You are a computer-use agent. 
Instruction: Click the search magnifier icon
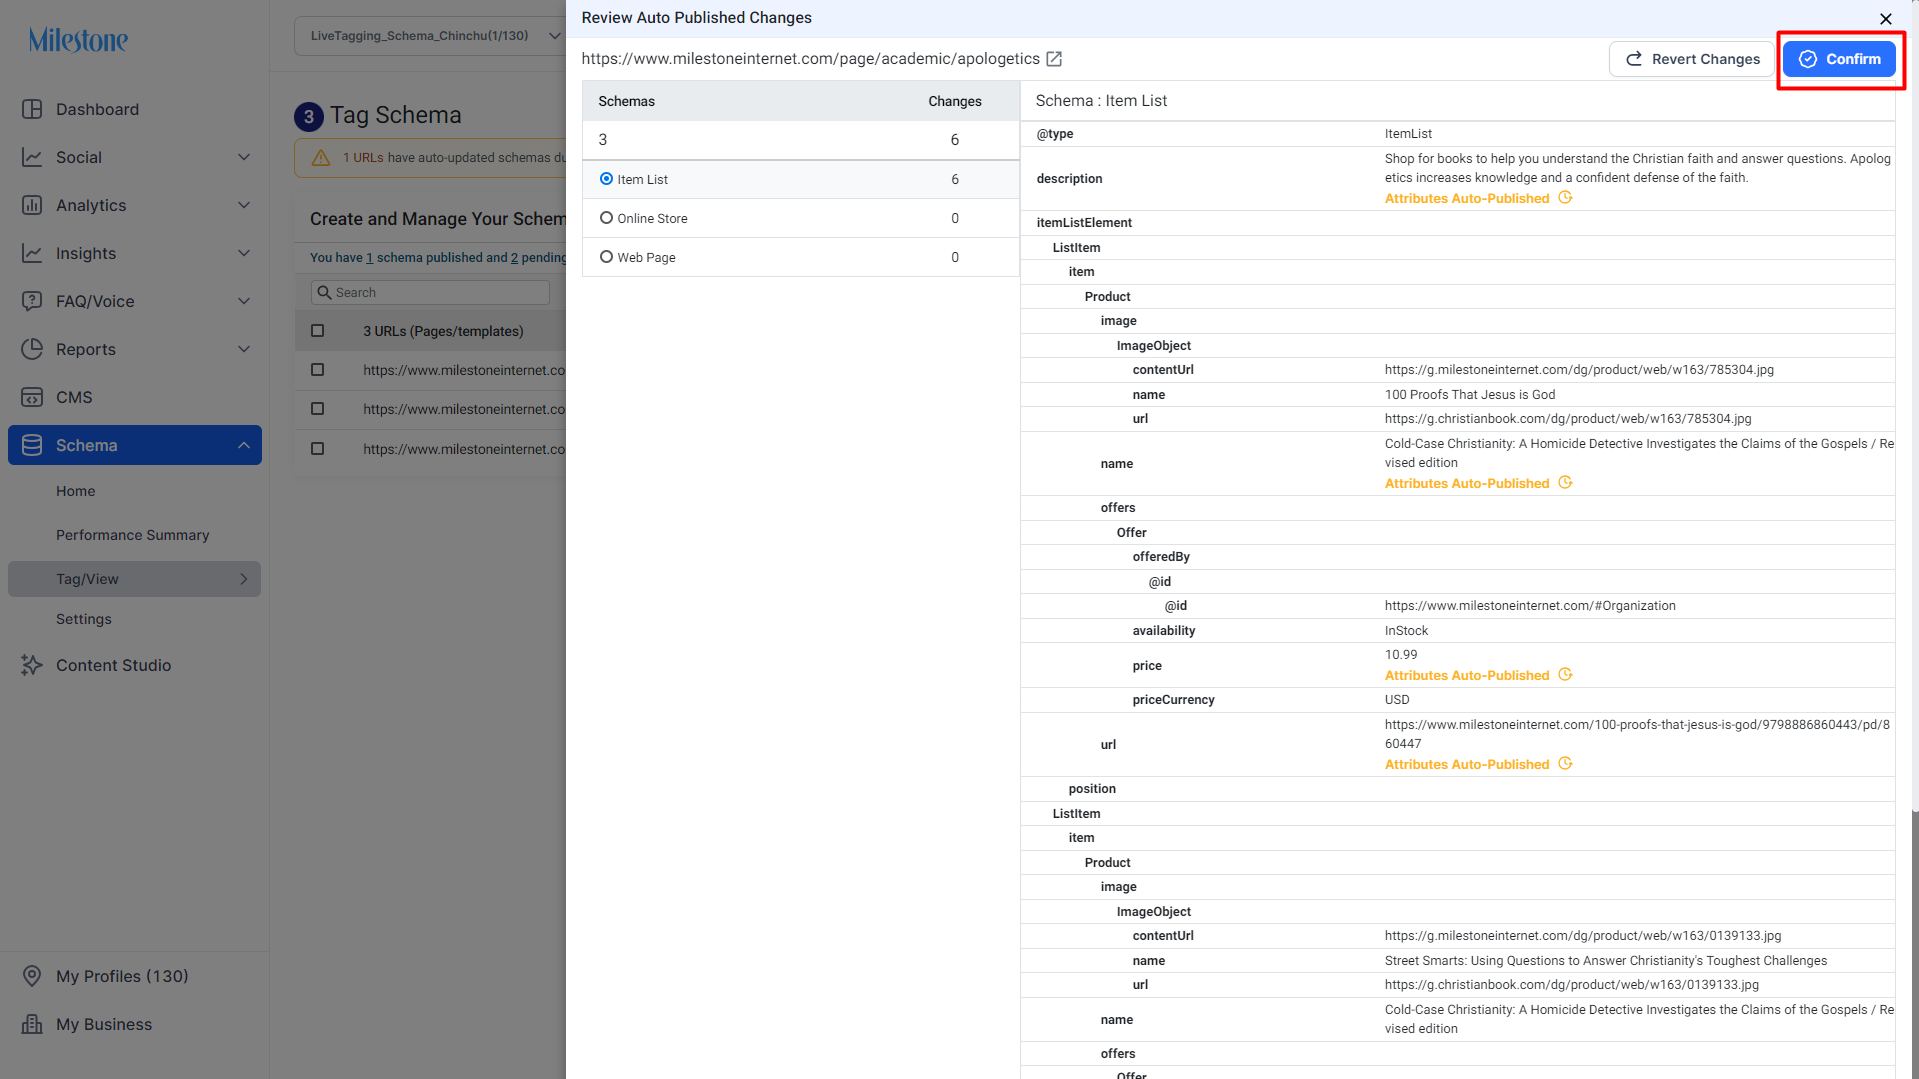pyautogui.click(x=324, y=293)
